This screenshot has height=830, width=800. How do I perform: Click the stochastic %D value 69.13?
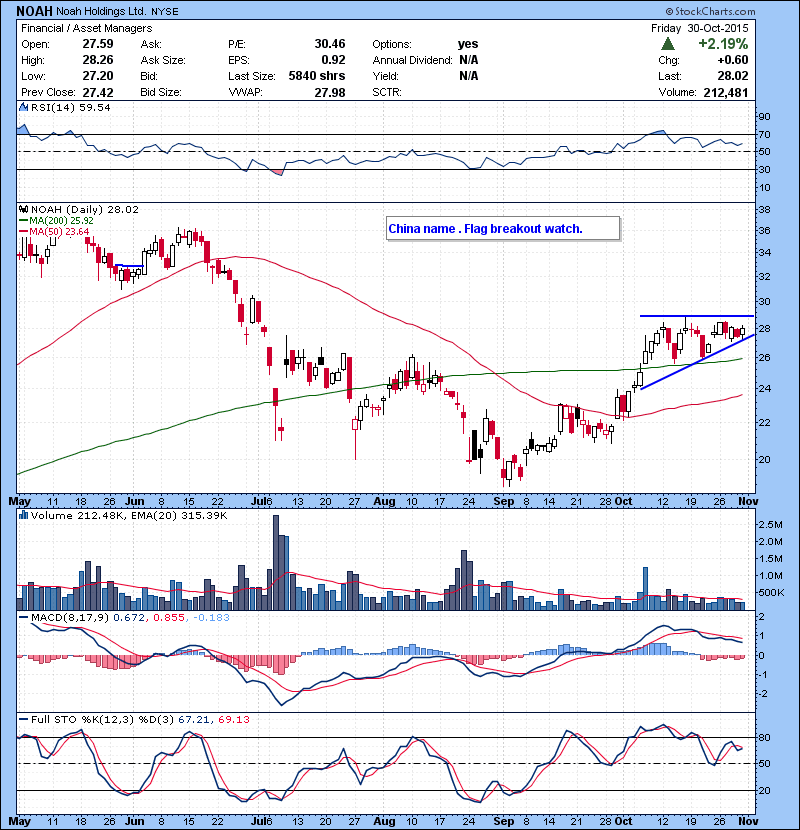coord(233,719)
